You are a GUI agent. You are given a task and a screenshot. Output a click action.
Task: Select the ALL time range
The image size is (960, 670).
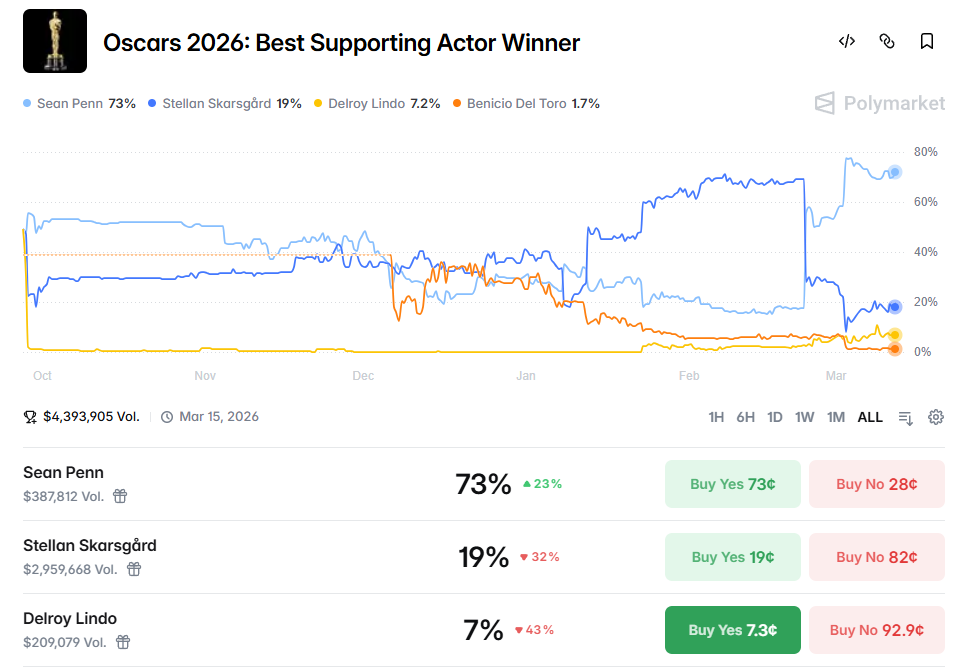(x=870, y=417)
